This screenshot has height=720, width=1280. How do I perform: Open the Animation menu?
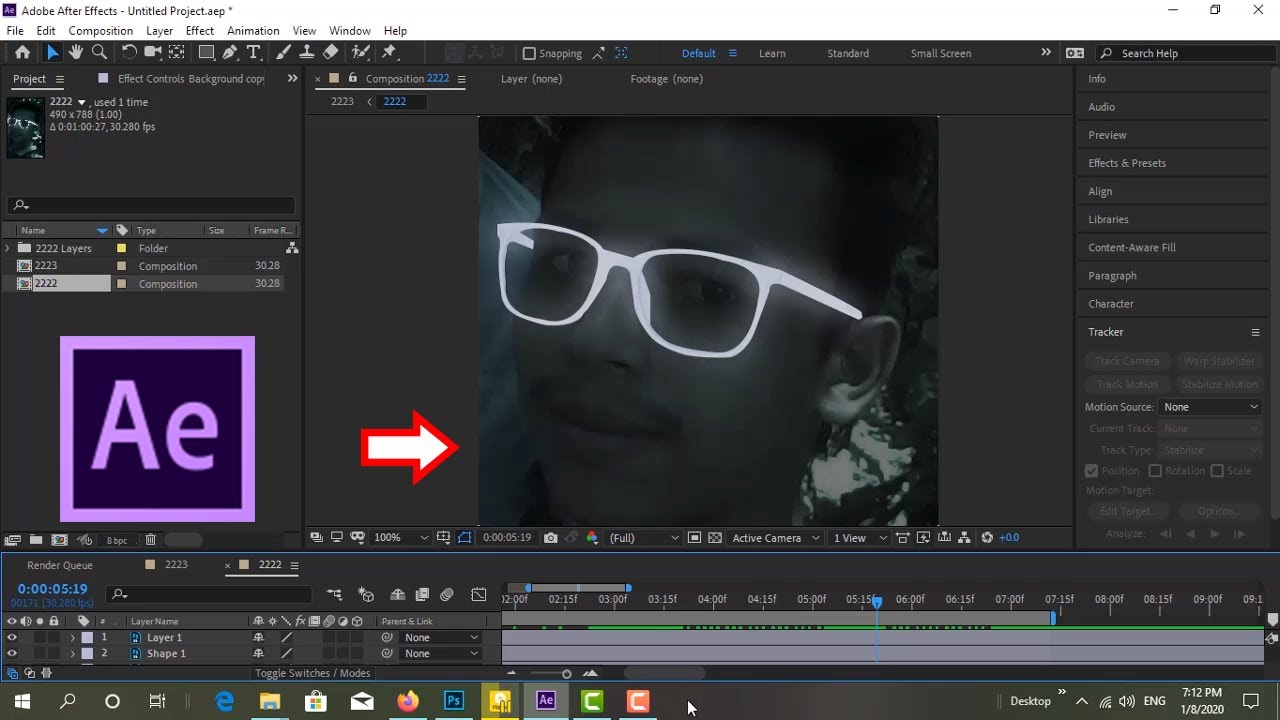click(253, 31)
